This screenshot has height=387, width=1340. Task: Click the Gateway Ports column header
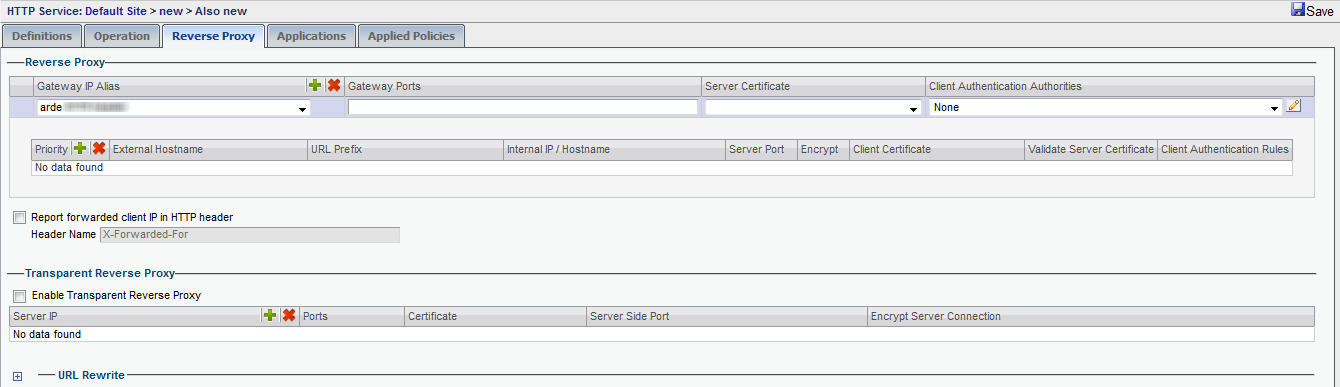point(384,86)
